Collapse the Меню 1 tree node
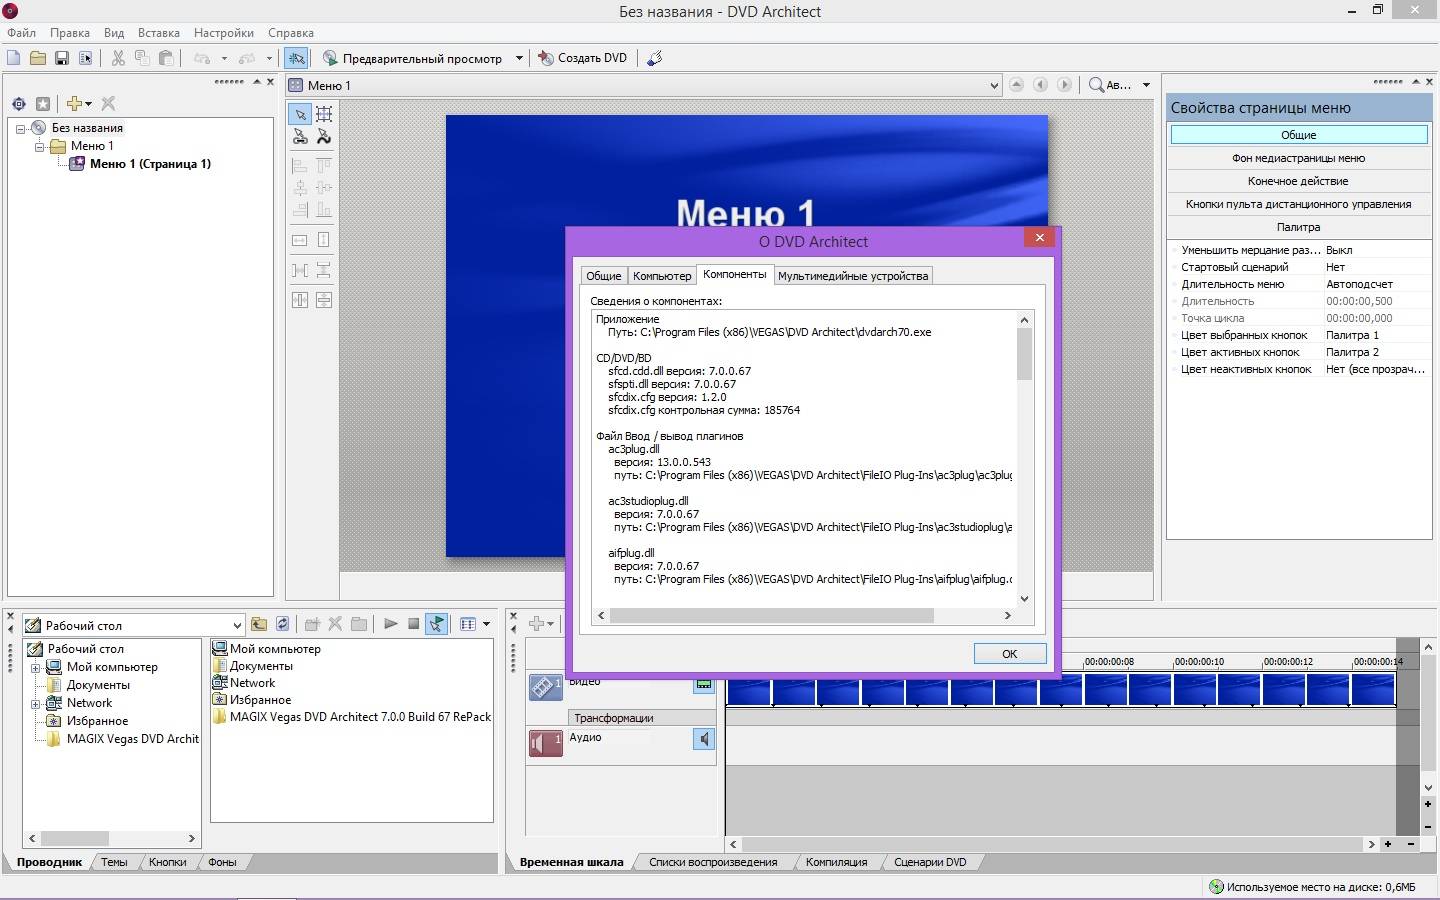This screenshot has height=900, width=1440. [40, 146]
